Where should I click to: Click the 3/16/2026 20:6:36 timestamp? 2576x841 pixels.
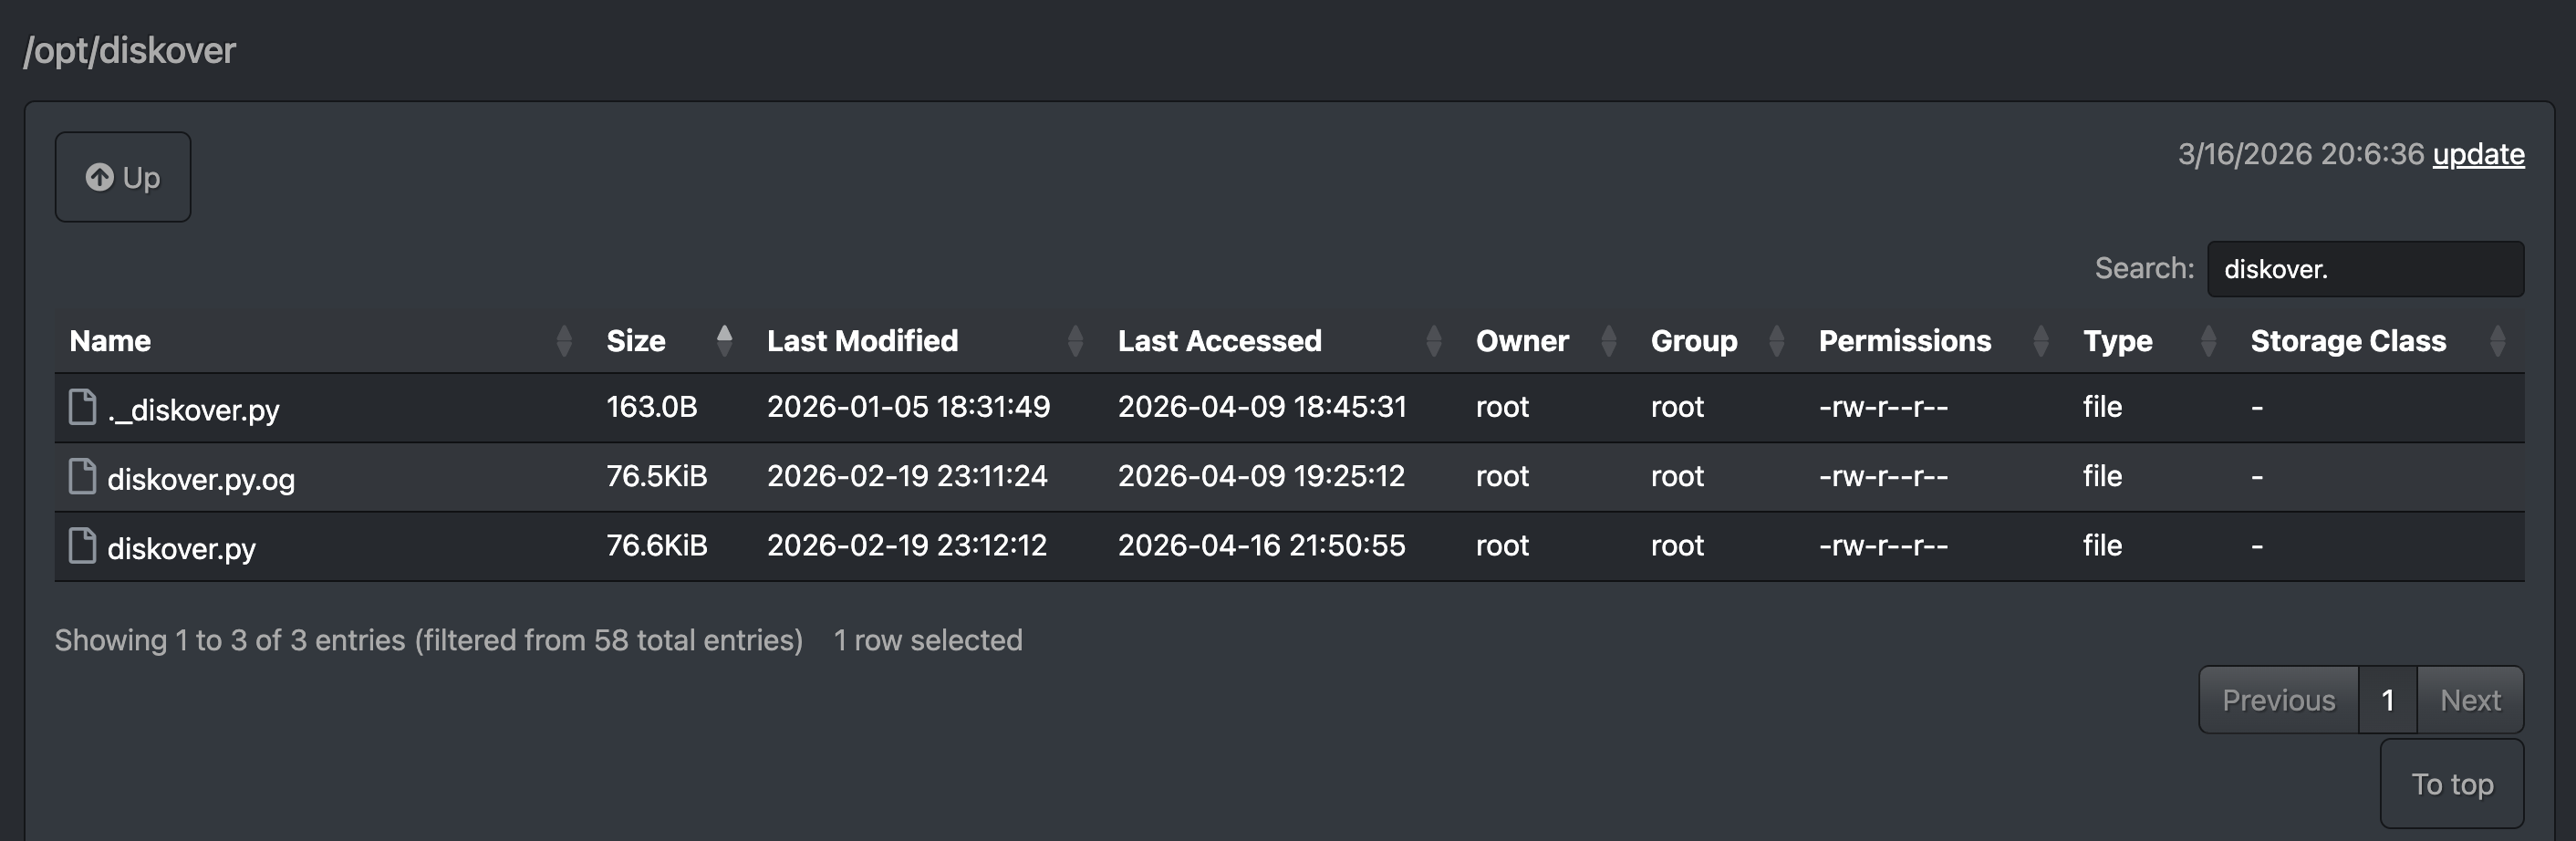click(2301, 154)
